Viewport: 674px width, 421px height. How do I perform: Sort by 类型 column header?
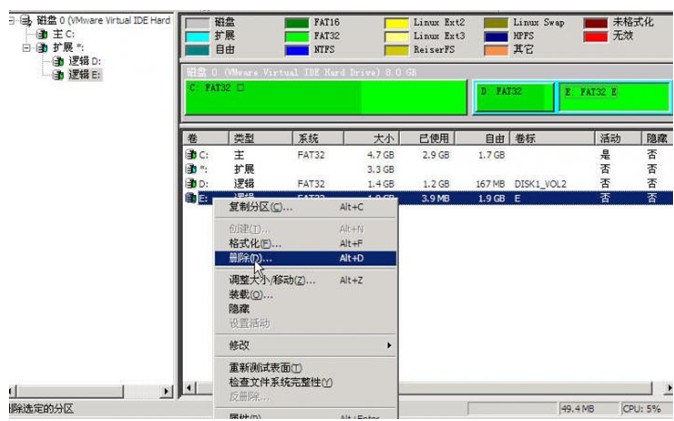coord(260,138)
